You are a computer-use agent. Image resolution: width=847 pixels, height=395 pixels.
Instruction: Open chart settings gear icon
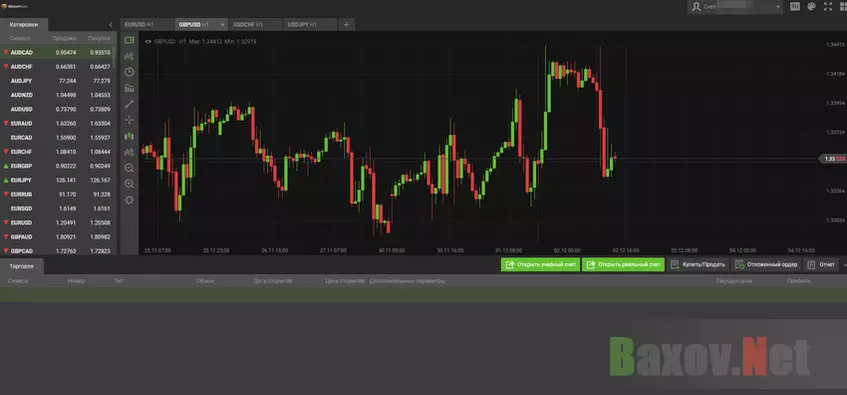129,200
